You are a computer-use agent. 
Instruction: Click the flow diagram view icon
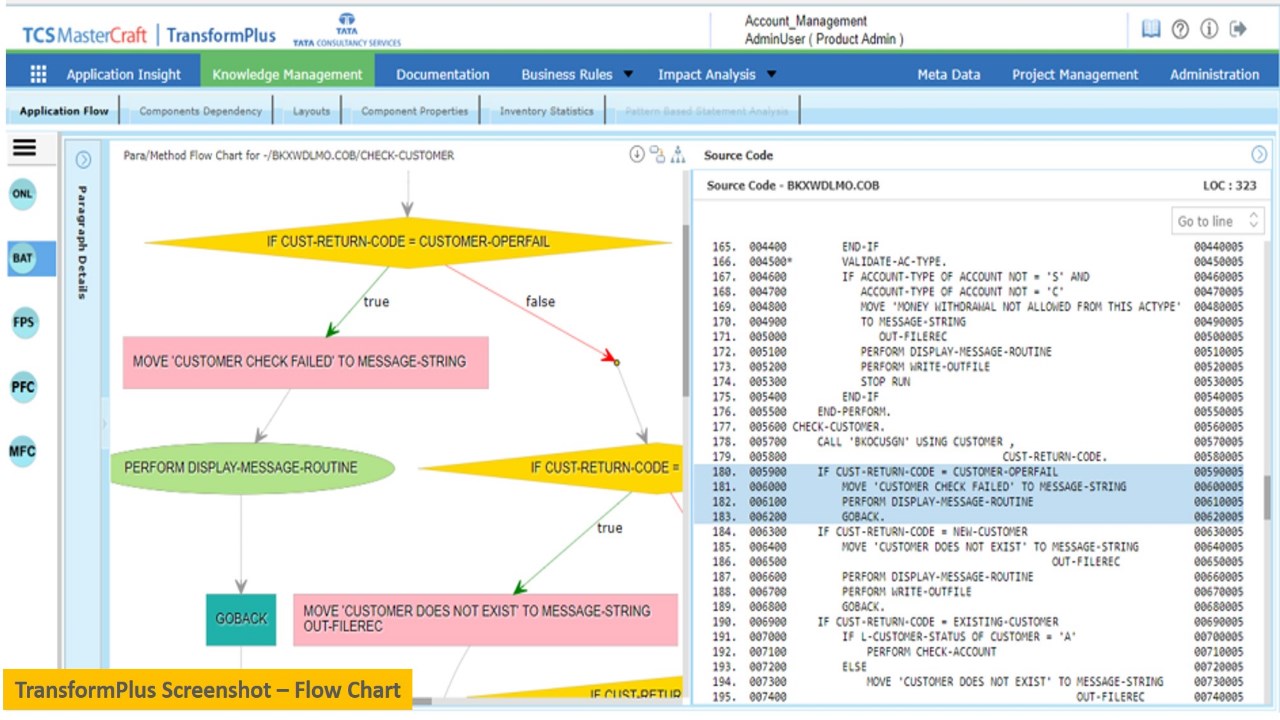point(657,155)
